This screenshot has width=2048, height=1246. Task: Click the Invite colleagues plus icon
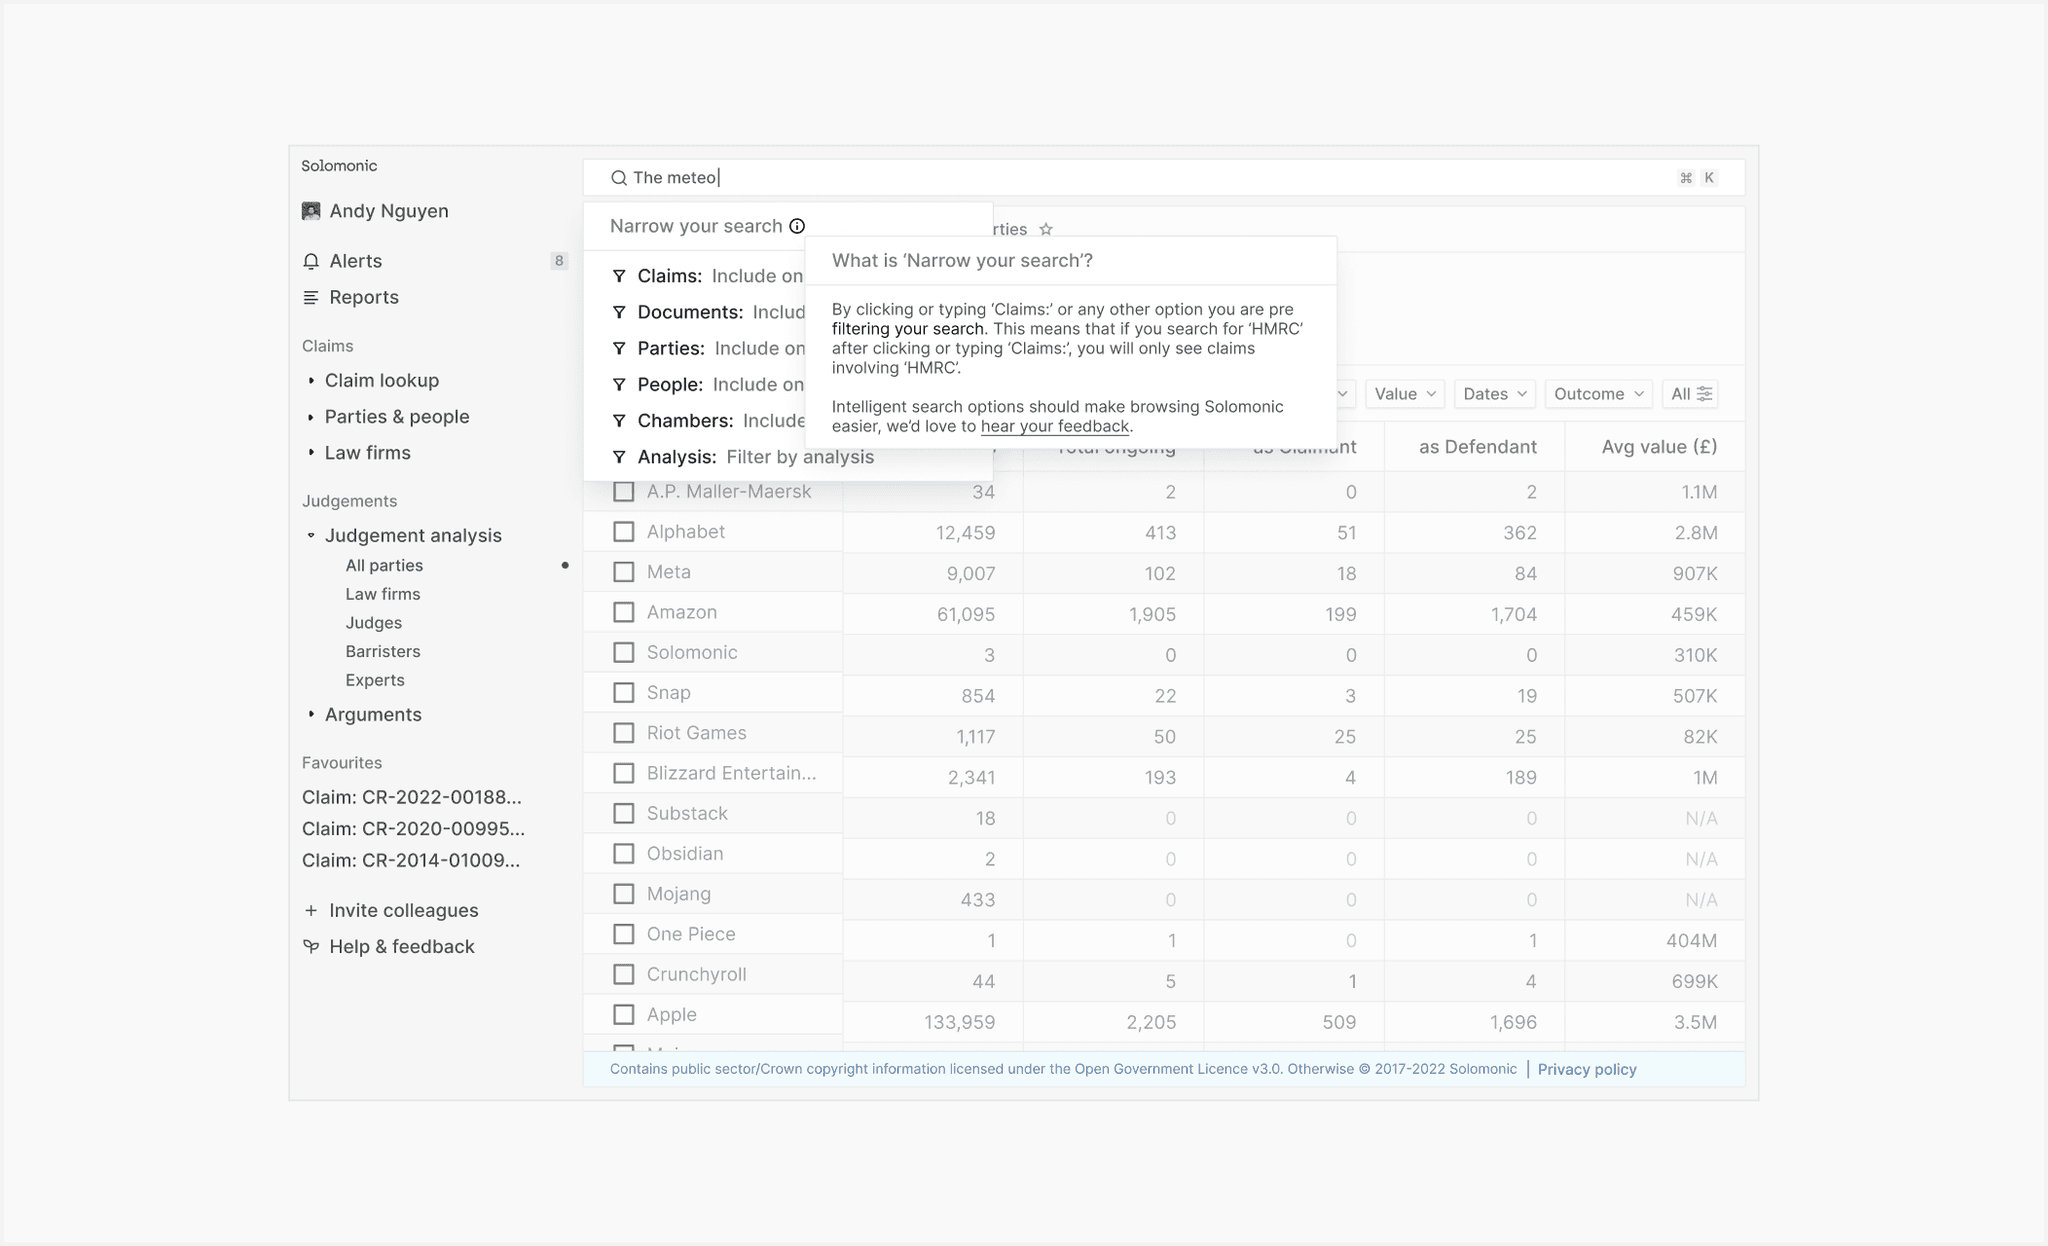coord(311,910)
